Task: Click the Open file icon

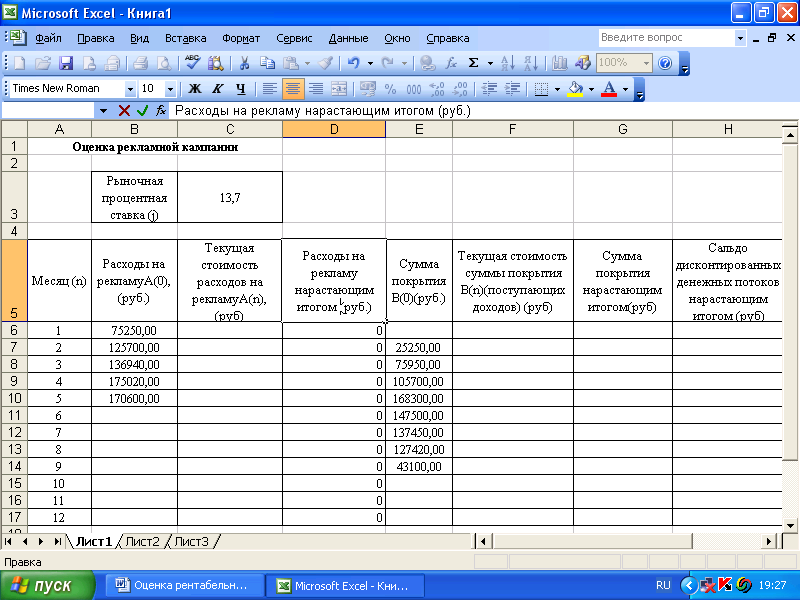Action: (x=43, y=63)
